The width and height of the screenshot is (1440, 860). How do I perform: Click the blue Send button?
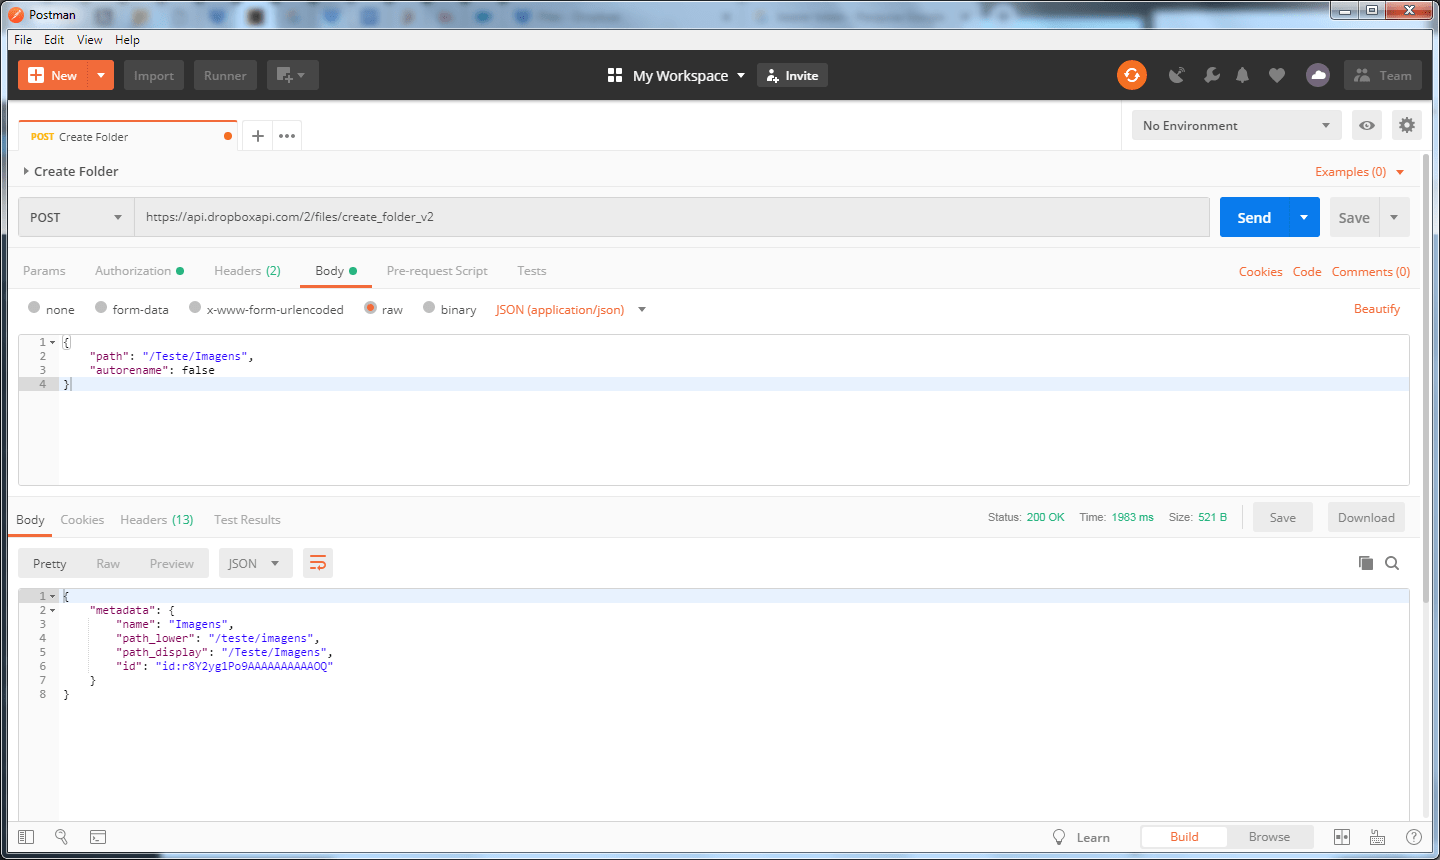[x=1254, y=217]
